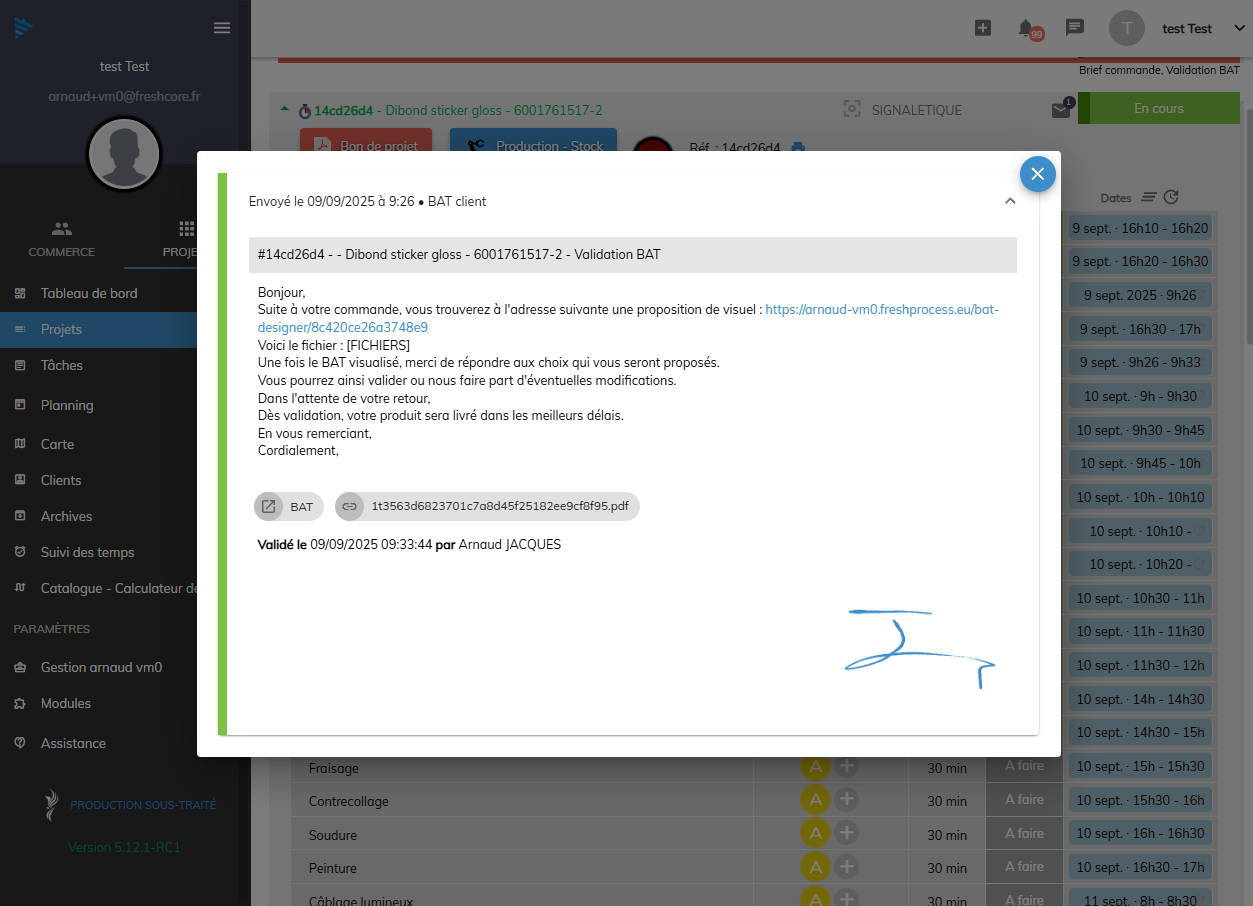The width and height of the screenshot is (1253, 906).
Task: Close the BAT client message dialog
Action: pos(1037,174)
